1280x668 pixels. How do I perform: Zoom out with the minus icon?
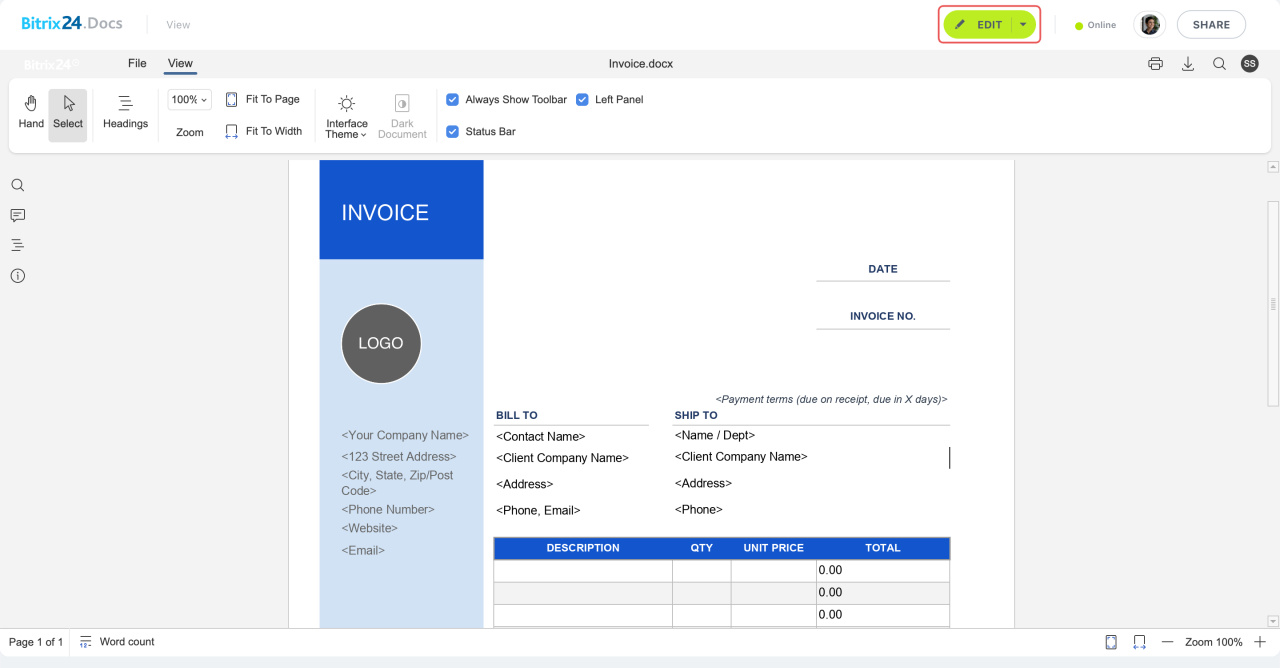(1167, 642)
